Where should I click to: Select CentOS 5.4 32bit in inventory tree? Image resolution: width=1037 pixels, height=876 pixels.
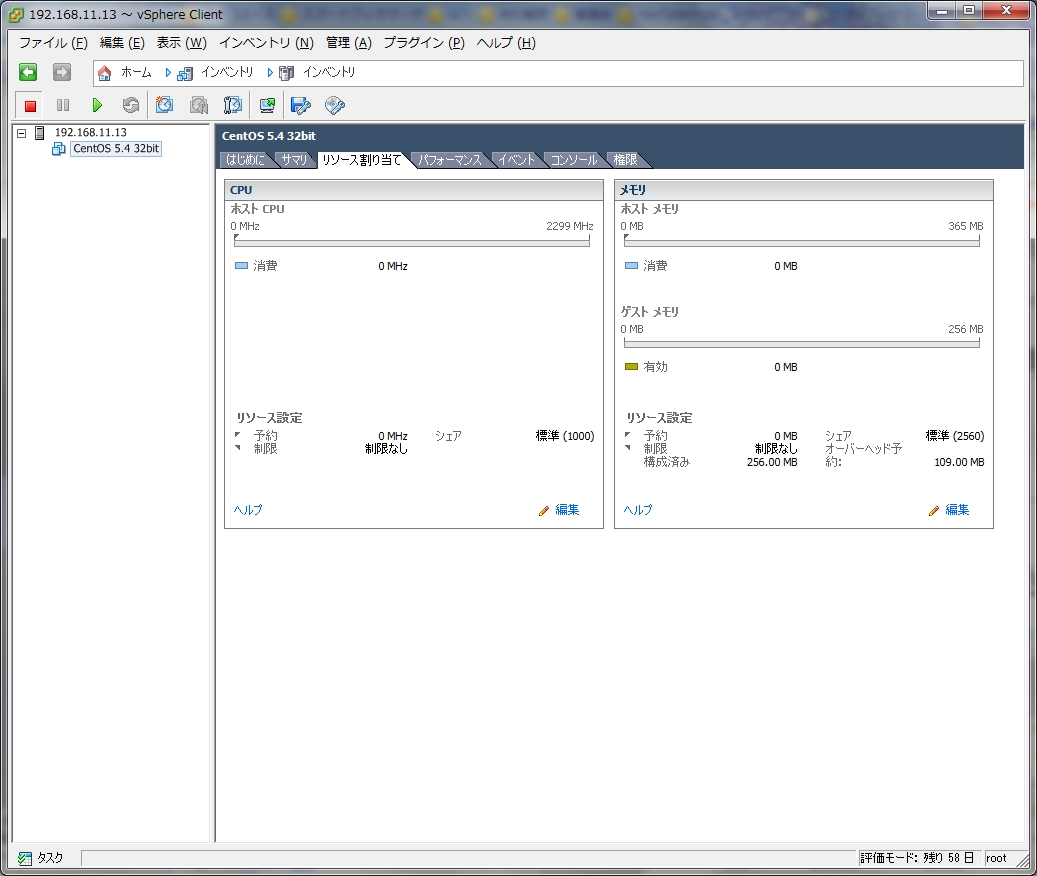pyautogui.click(x=116, y=149)
